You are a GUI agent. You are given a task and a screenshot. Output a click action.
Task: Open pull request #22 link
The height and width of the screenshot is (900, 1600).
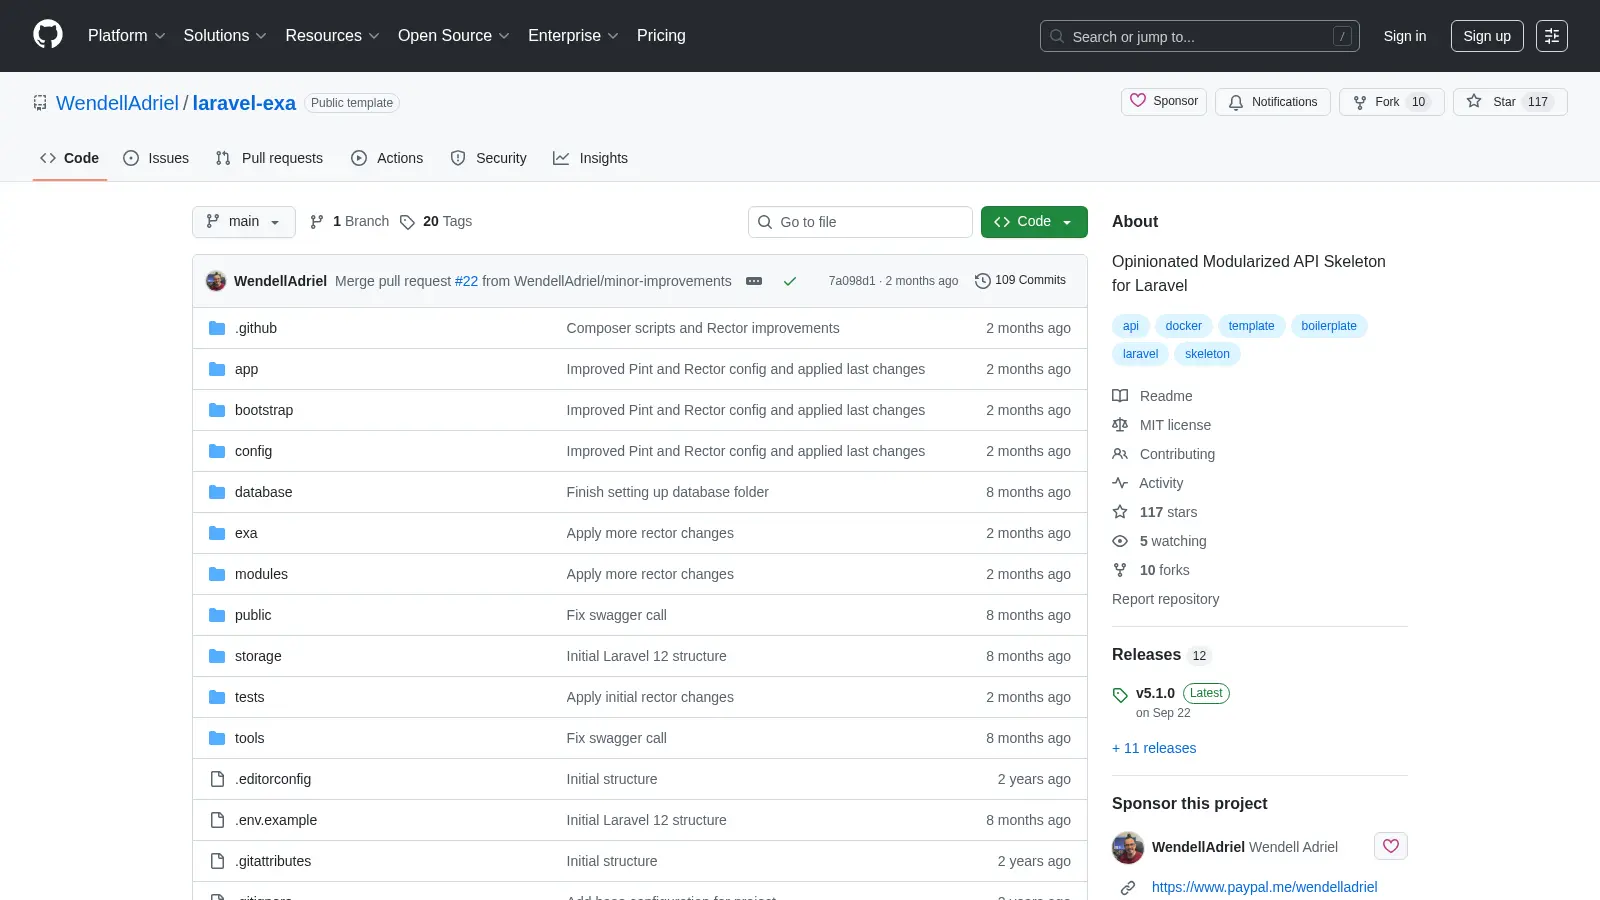click(466, 281)
